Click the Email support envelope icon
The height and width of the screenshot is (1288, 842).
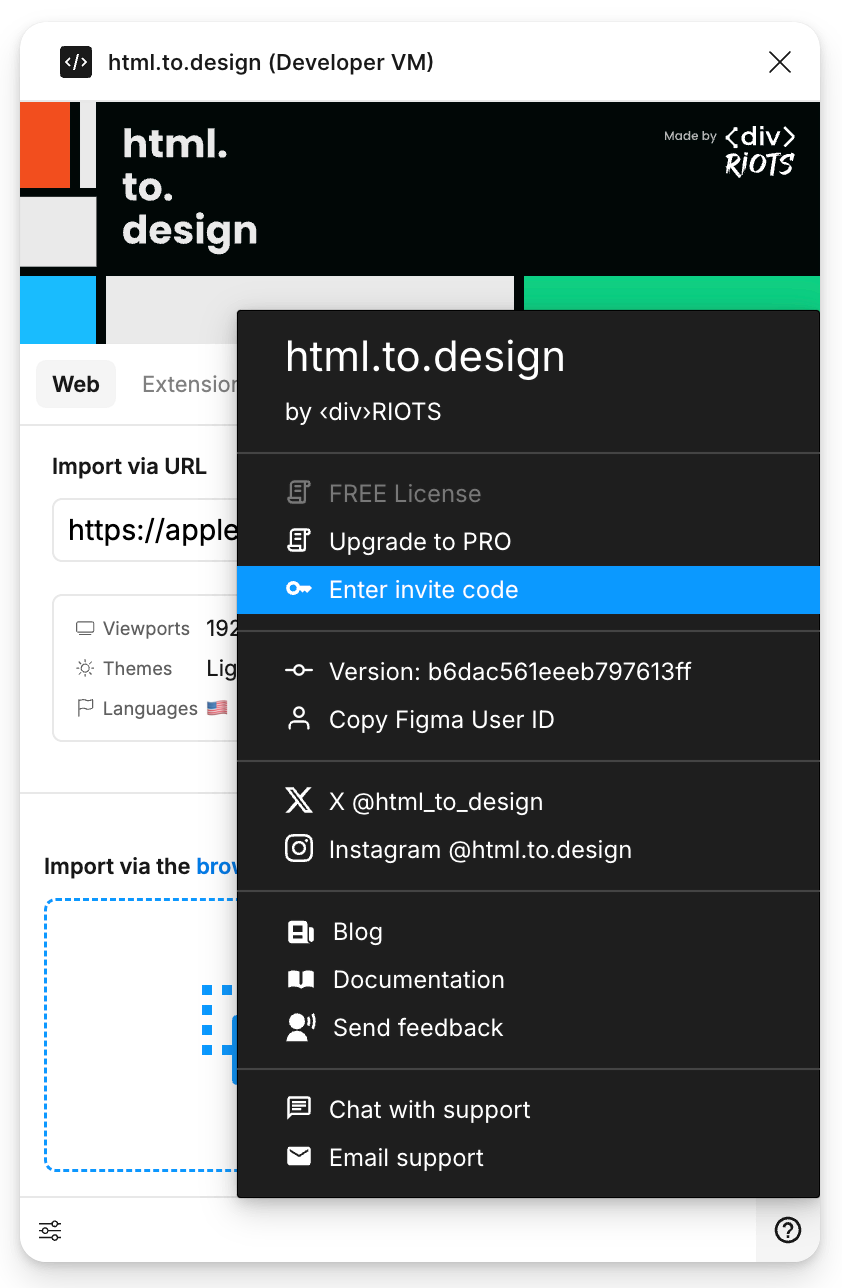point(299,1157)
